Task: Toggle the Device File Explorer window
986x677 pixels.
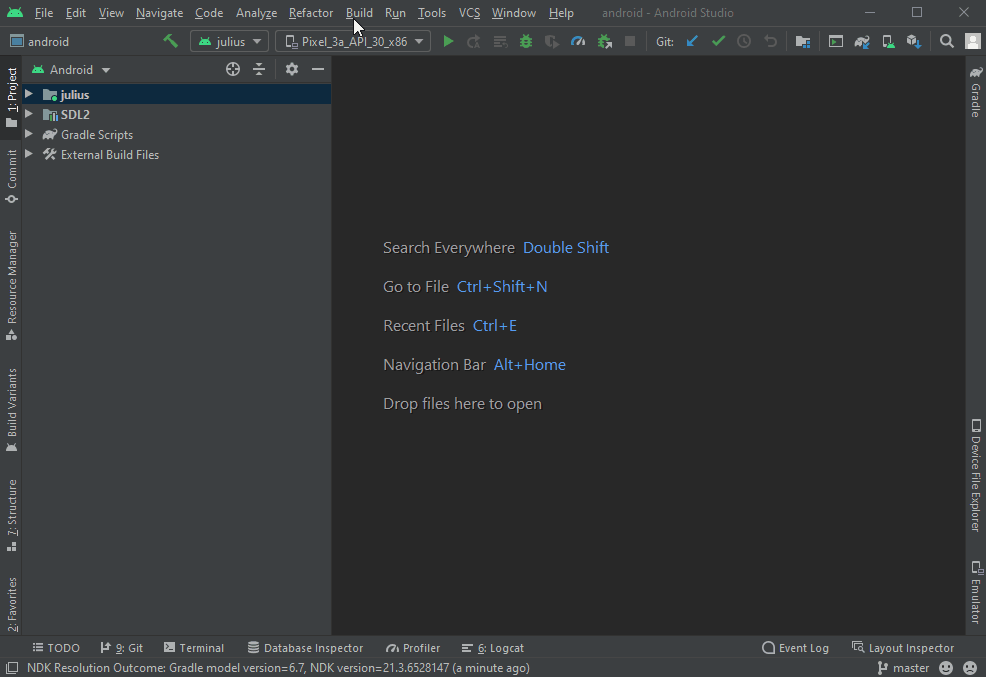Action: pos(975,475)
